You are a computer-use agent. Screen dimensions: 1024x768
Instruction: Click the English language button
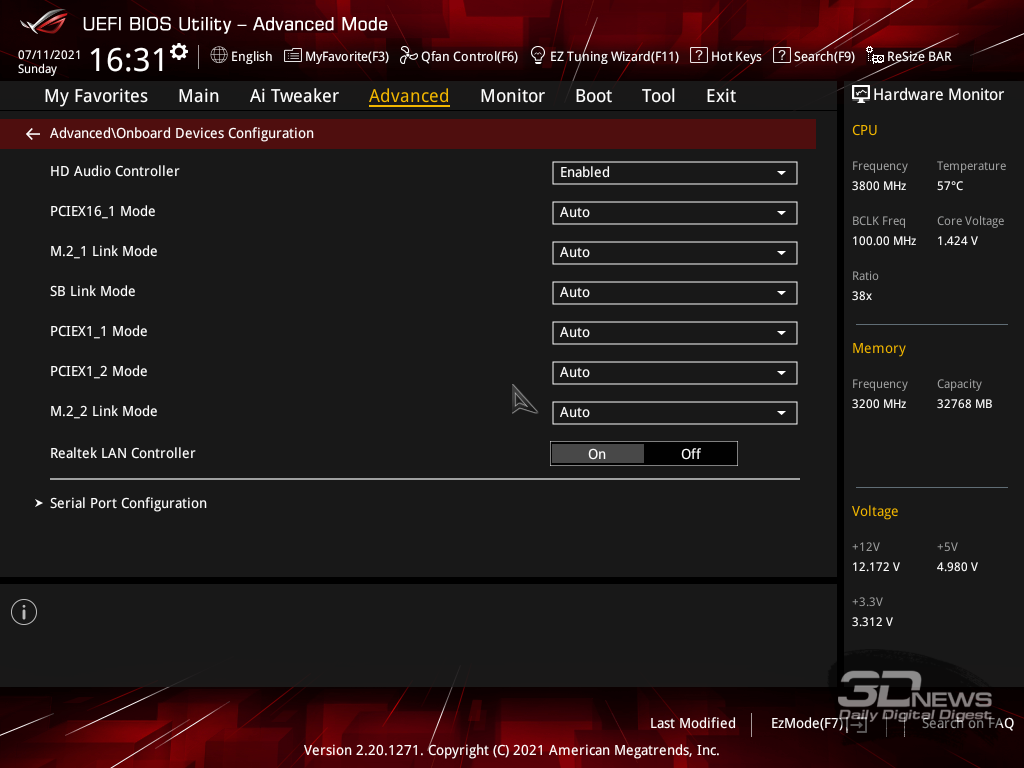pos(242,56)
